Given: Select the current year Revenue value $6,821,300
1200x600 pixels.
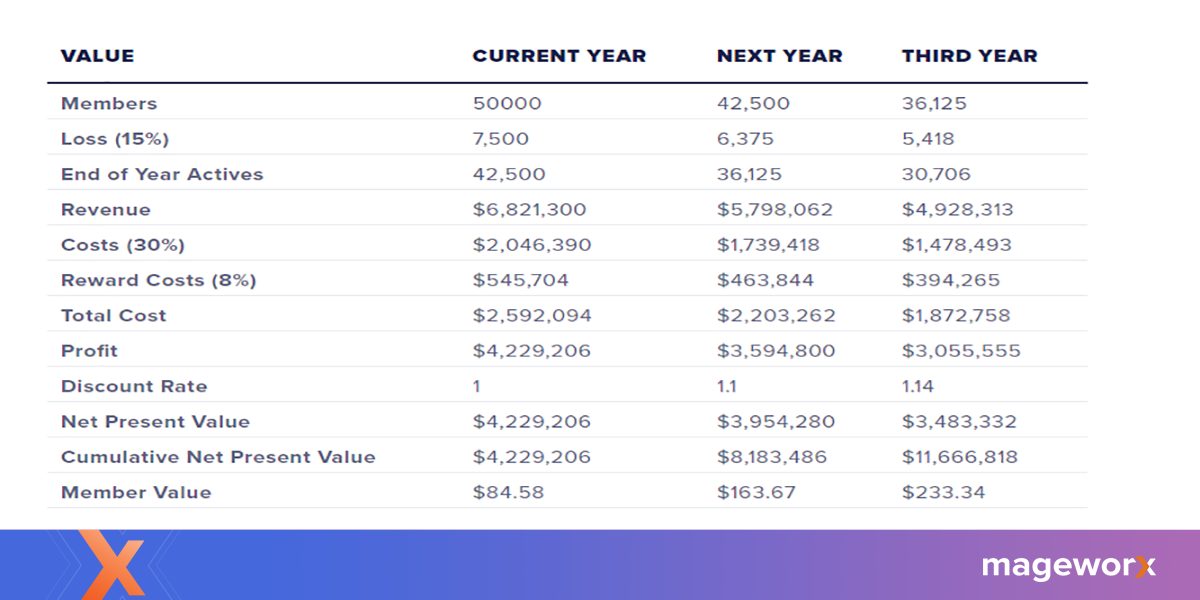Looking at the screenshot, I should [529, 210].
